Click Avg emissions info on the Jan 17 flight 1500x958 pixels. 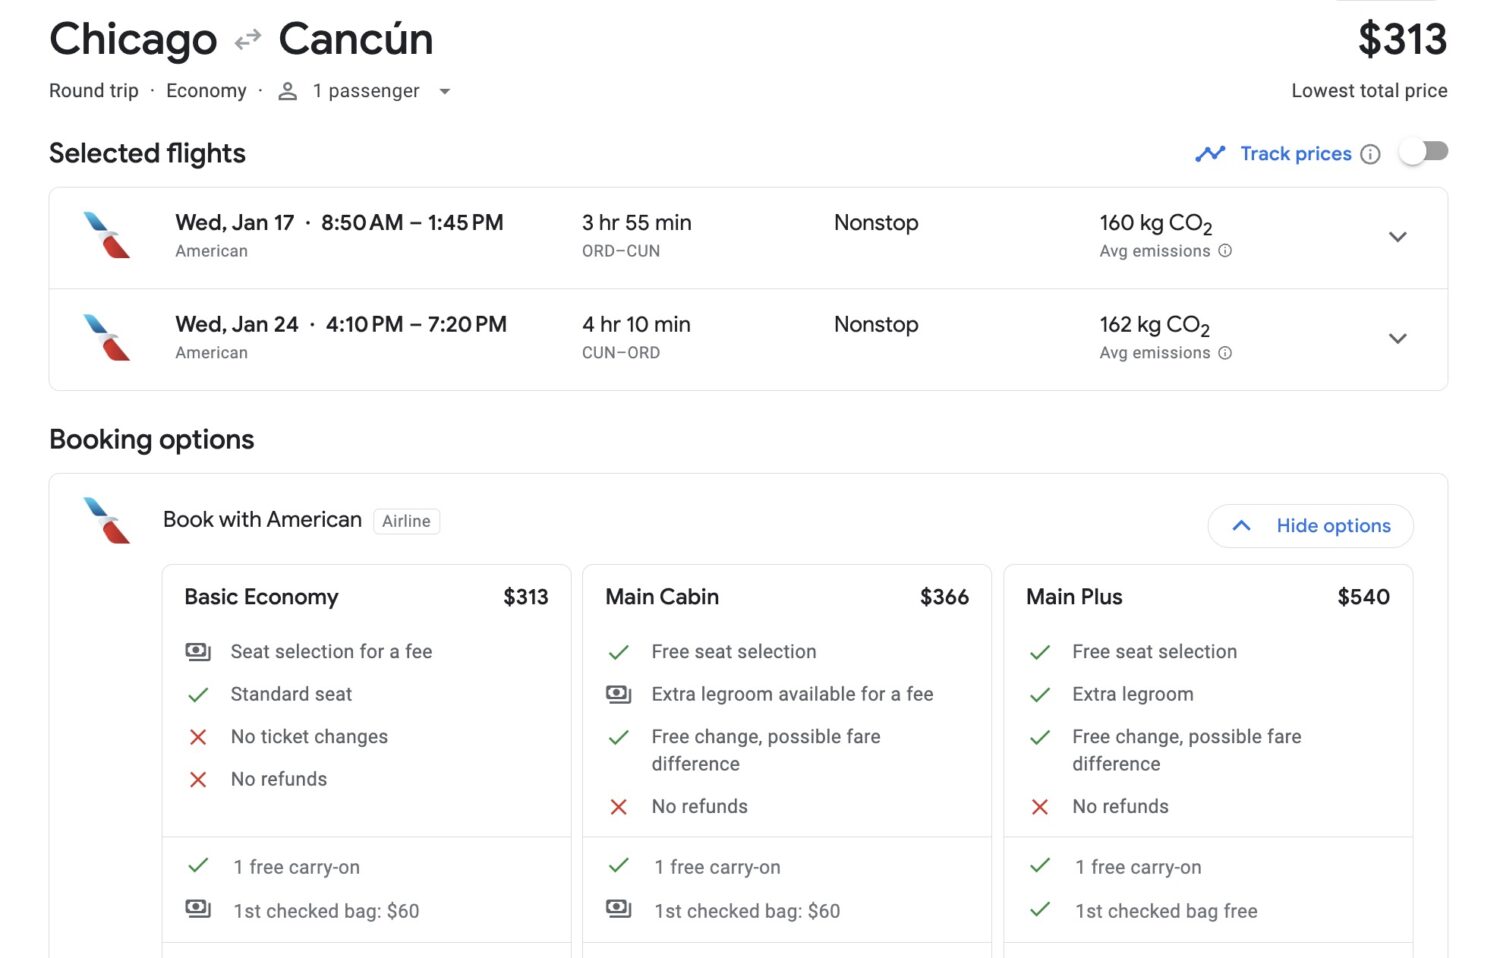[1225, 252]
